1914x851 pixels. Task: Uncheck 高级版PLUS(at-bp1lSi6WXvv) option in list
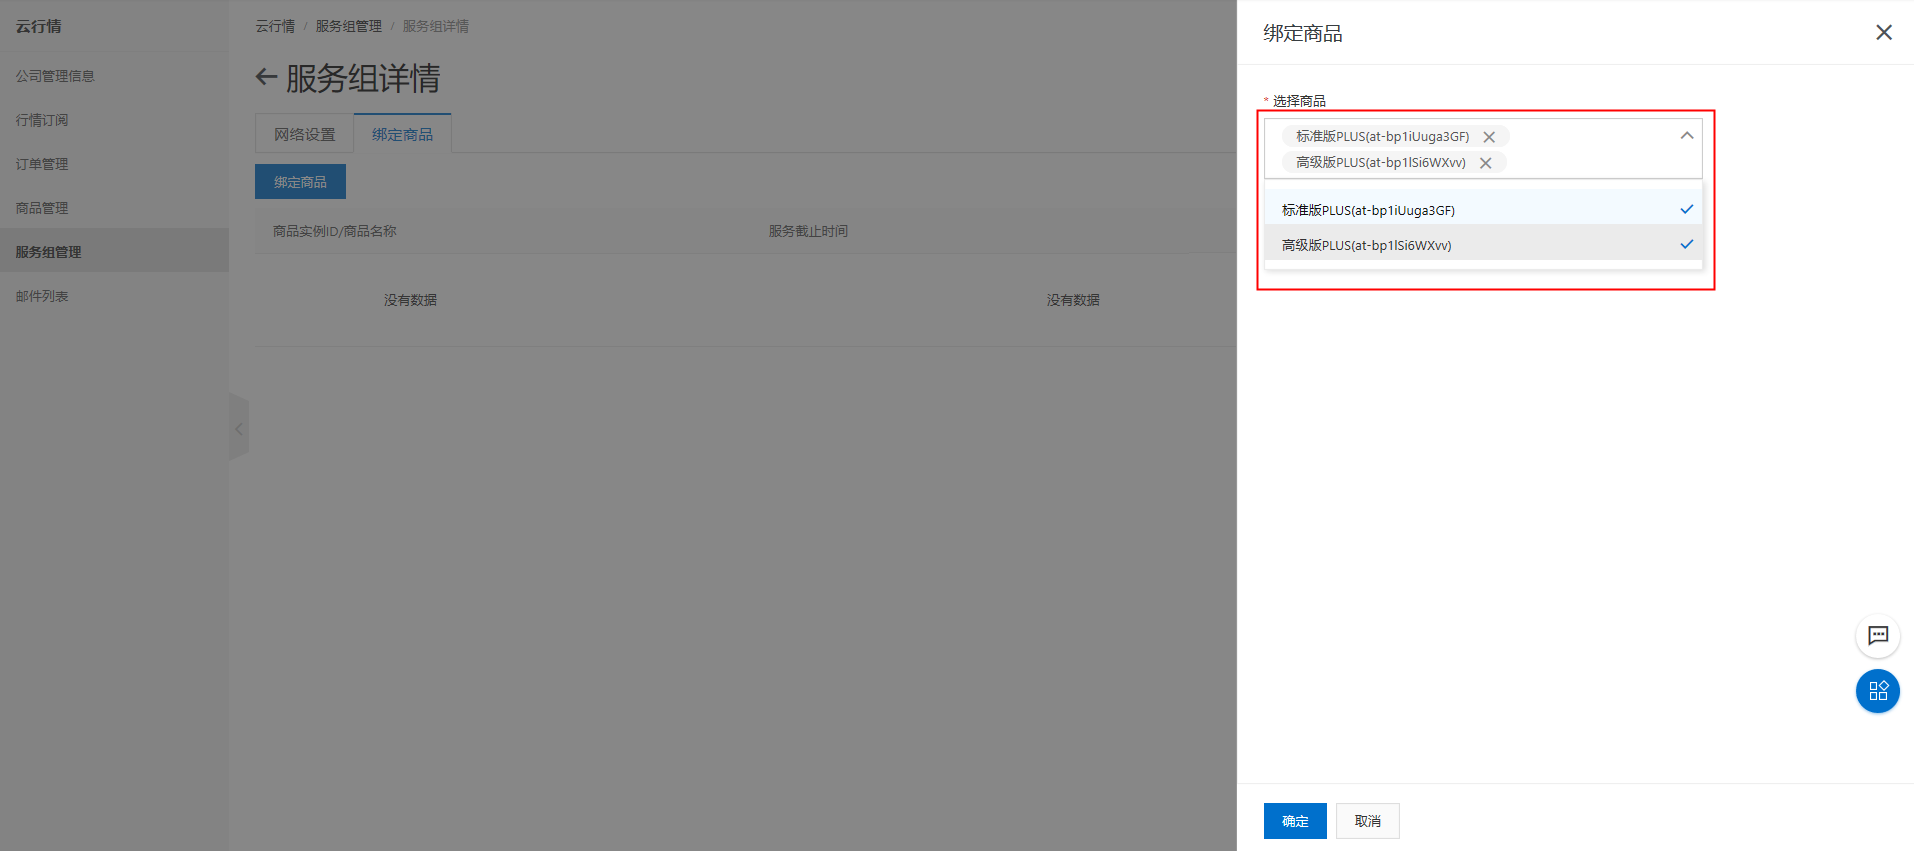1483,244
